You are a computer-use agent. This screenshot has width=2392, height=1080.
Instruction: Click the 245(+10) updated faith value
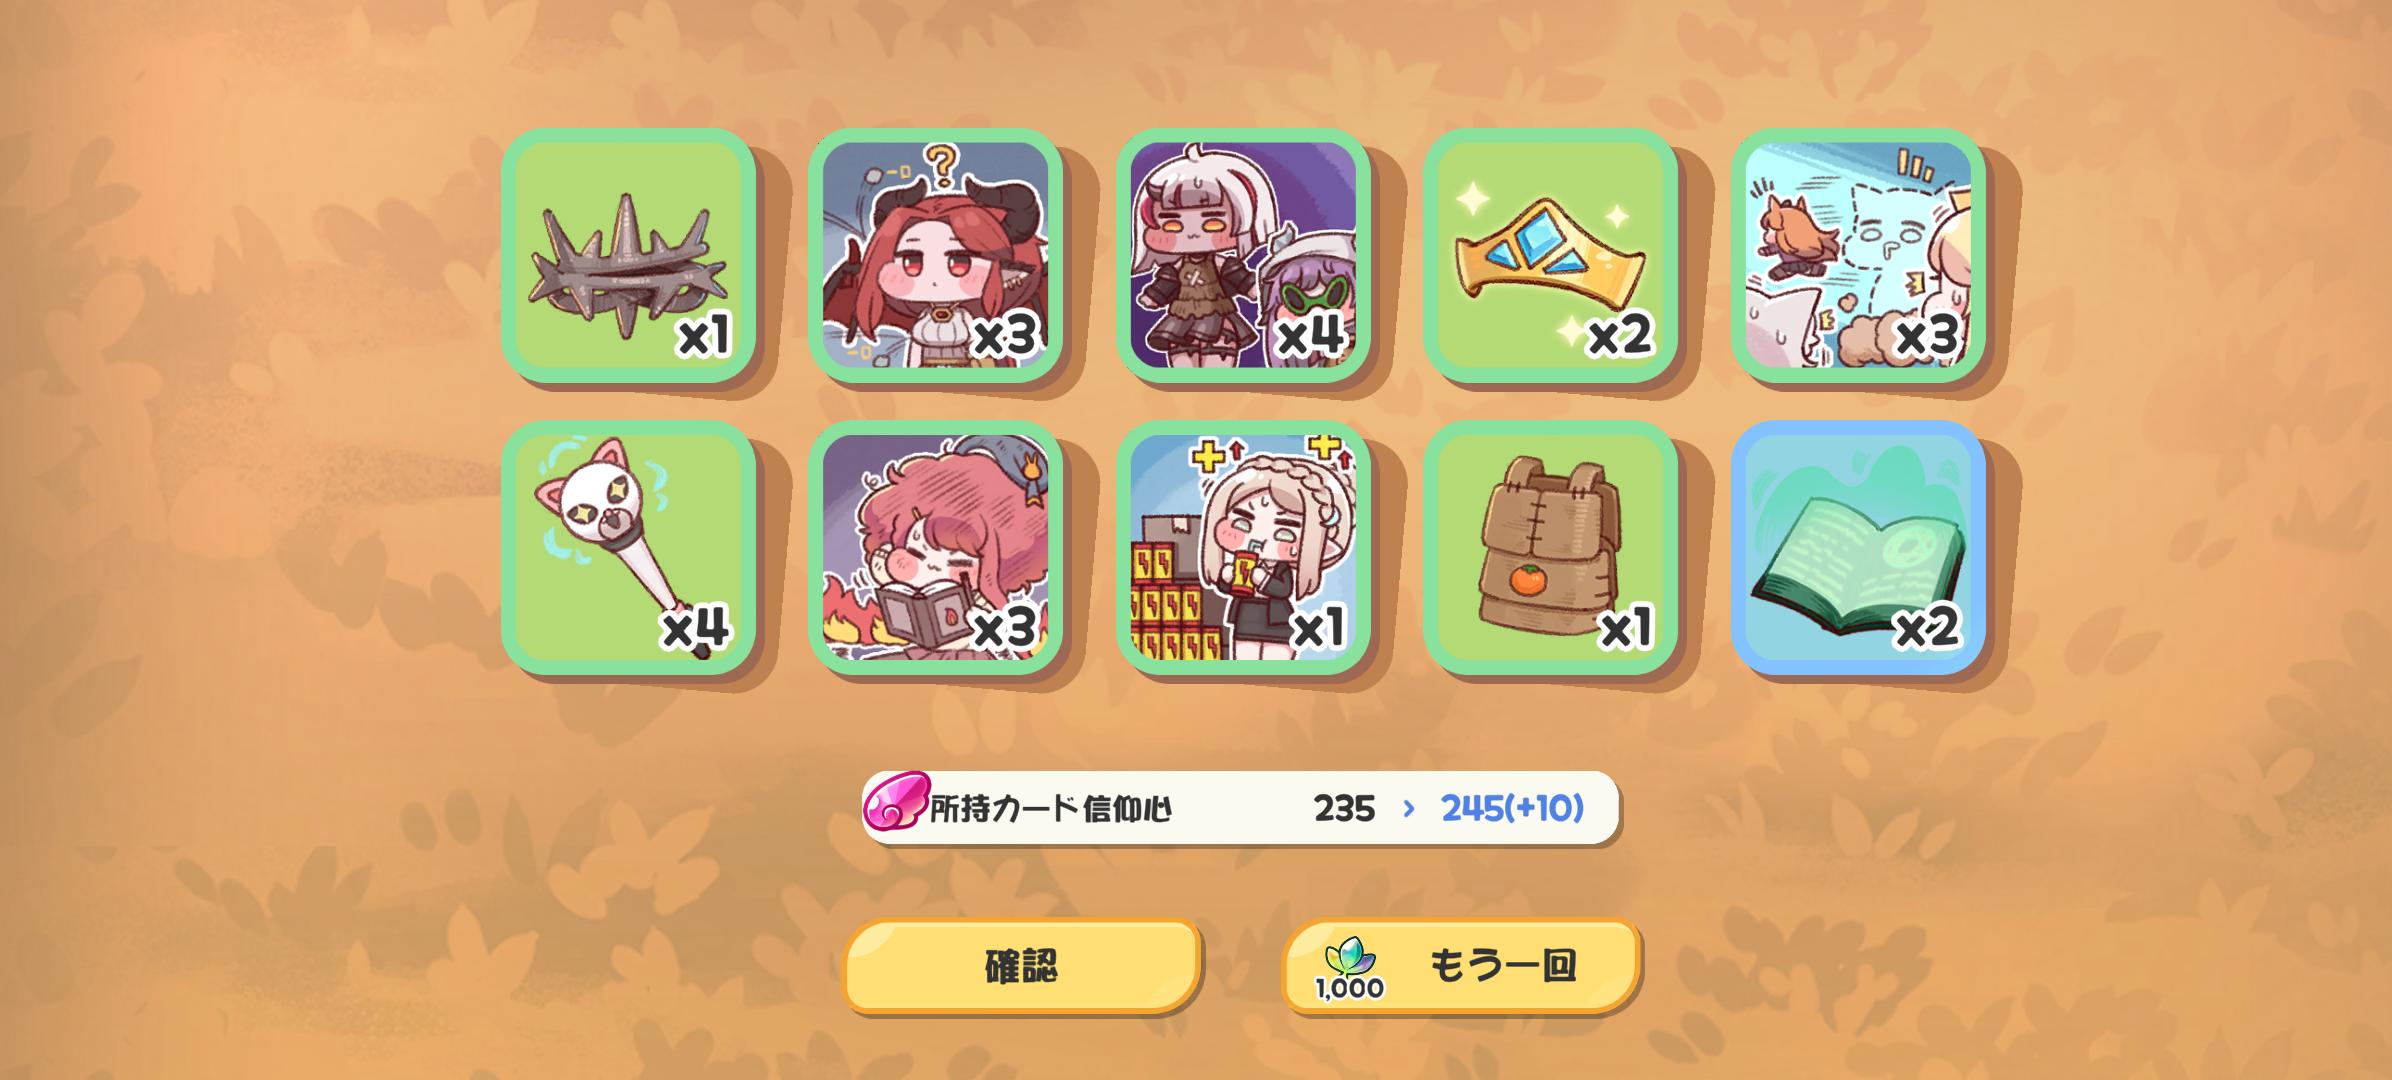coord(1512,808)
